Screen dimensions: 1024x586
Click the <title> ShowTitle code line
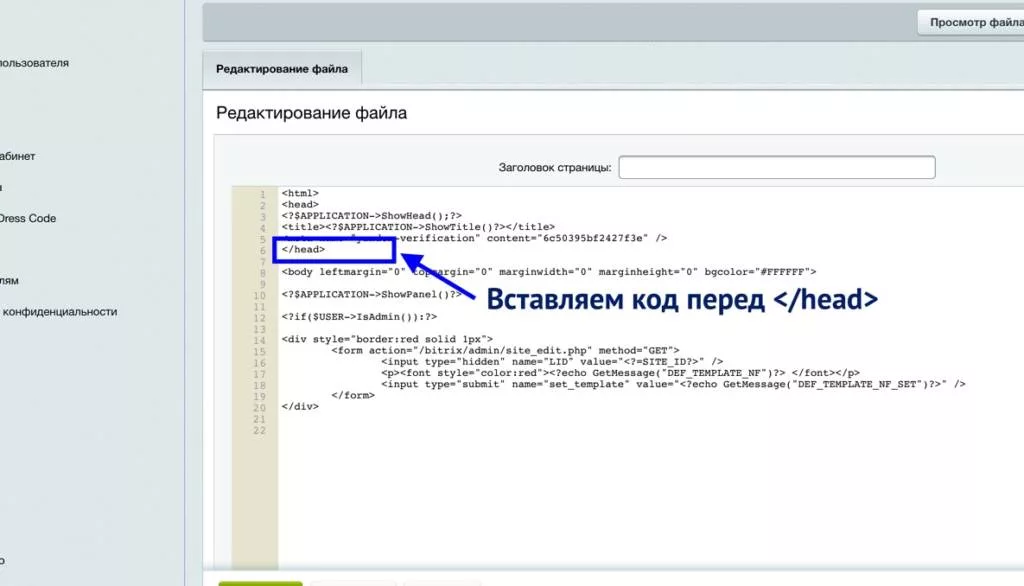pyautogui.click(x=418, y=227)
